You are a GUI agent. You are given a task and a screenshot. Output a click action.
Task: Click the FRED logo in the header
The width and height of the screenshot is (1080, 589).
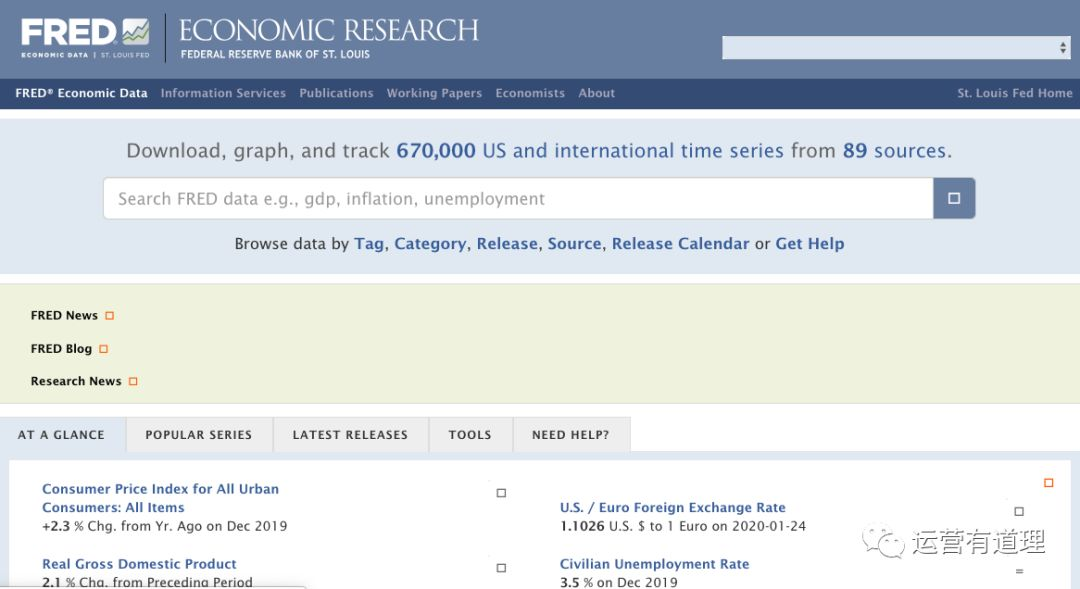pyautogui.click(x=85, y=38)
